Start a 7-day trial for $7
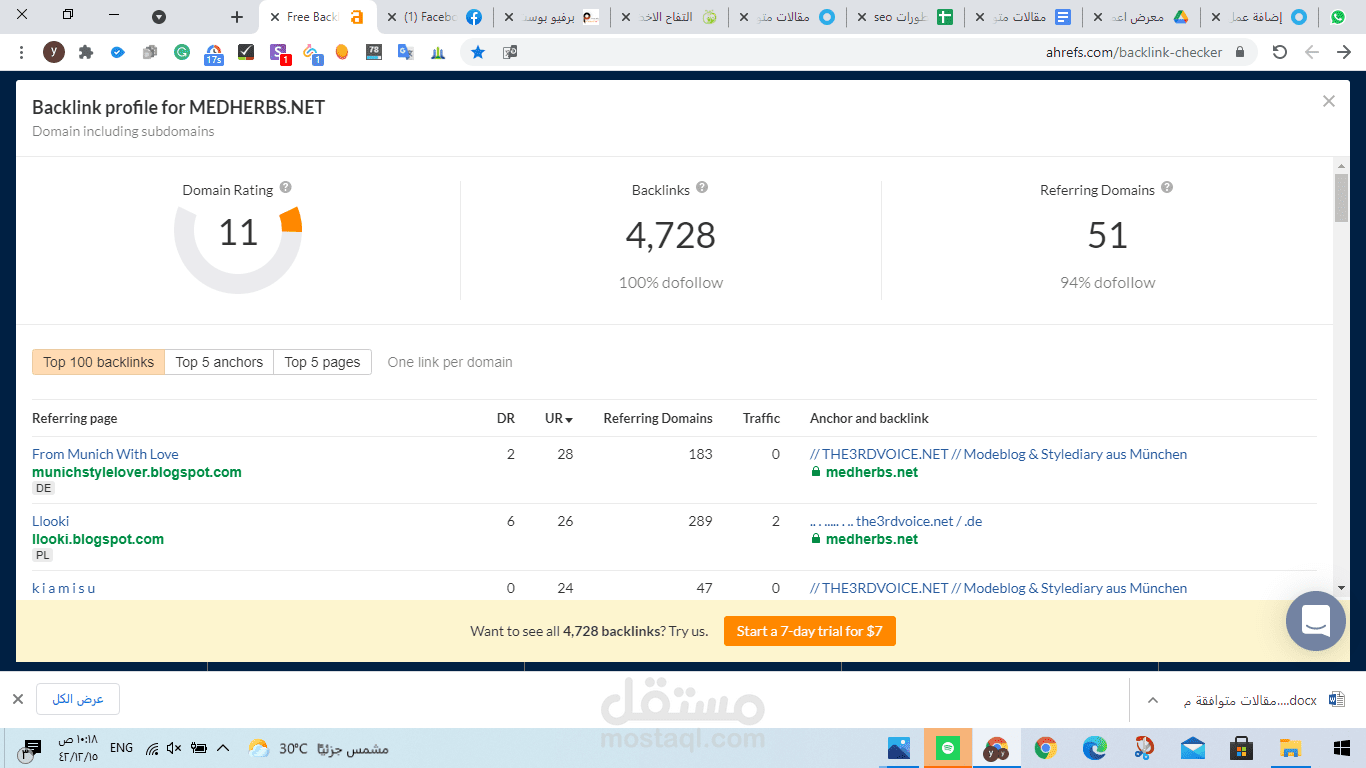 (809, 631)
